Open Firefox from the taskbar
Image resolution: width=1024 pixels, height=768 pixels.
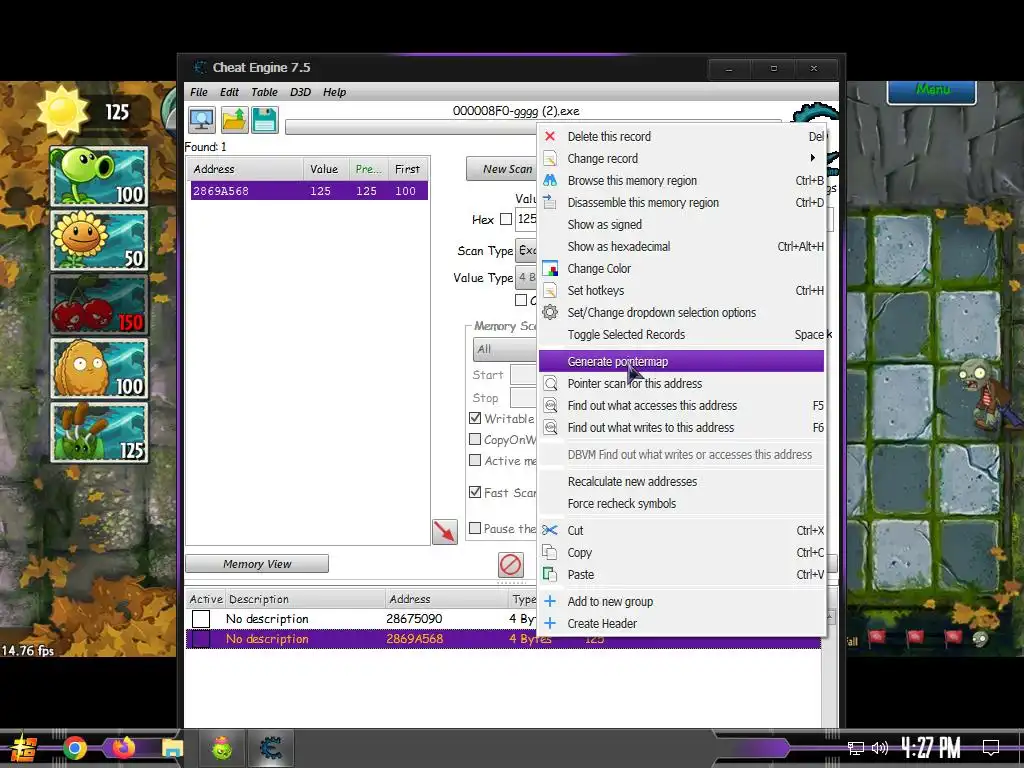point(123,748)
